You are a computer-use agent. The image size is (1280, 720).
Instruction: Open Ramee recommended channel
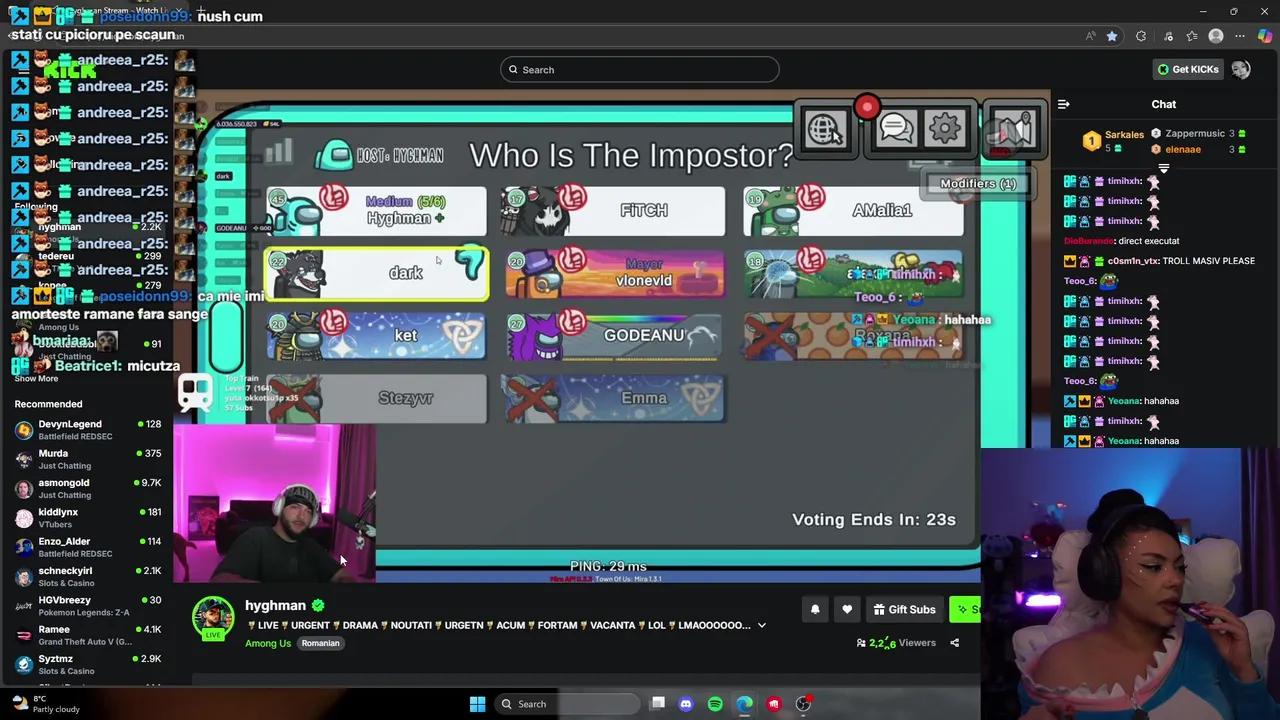click(88, 635)
